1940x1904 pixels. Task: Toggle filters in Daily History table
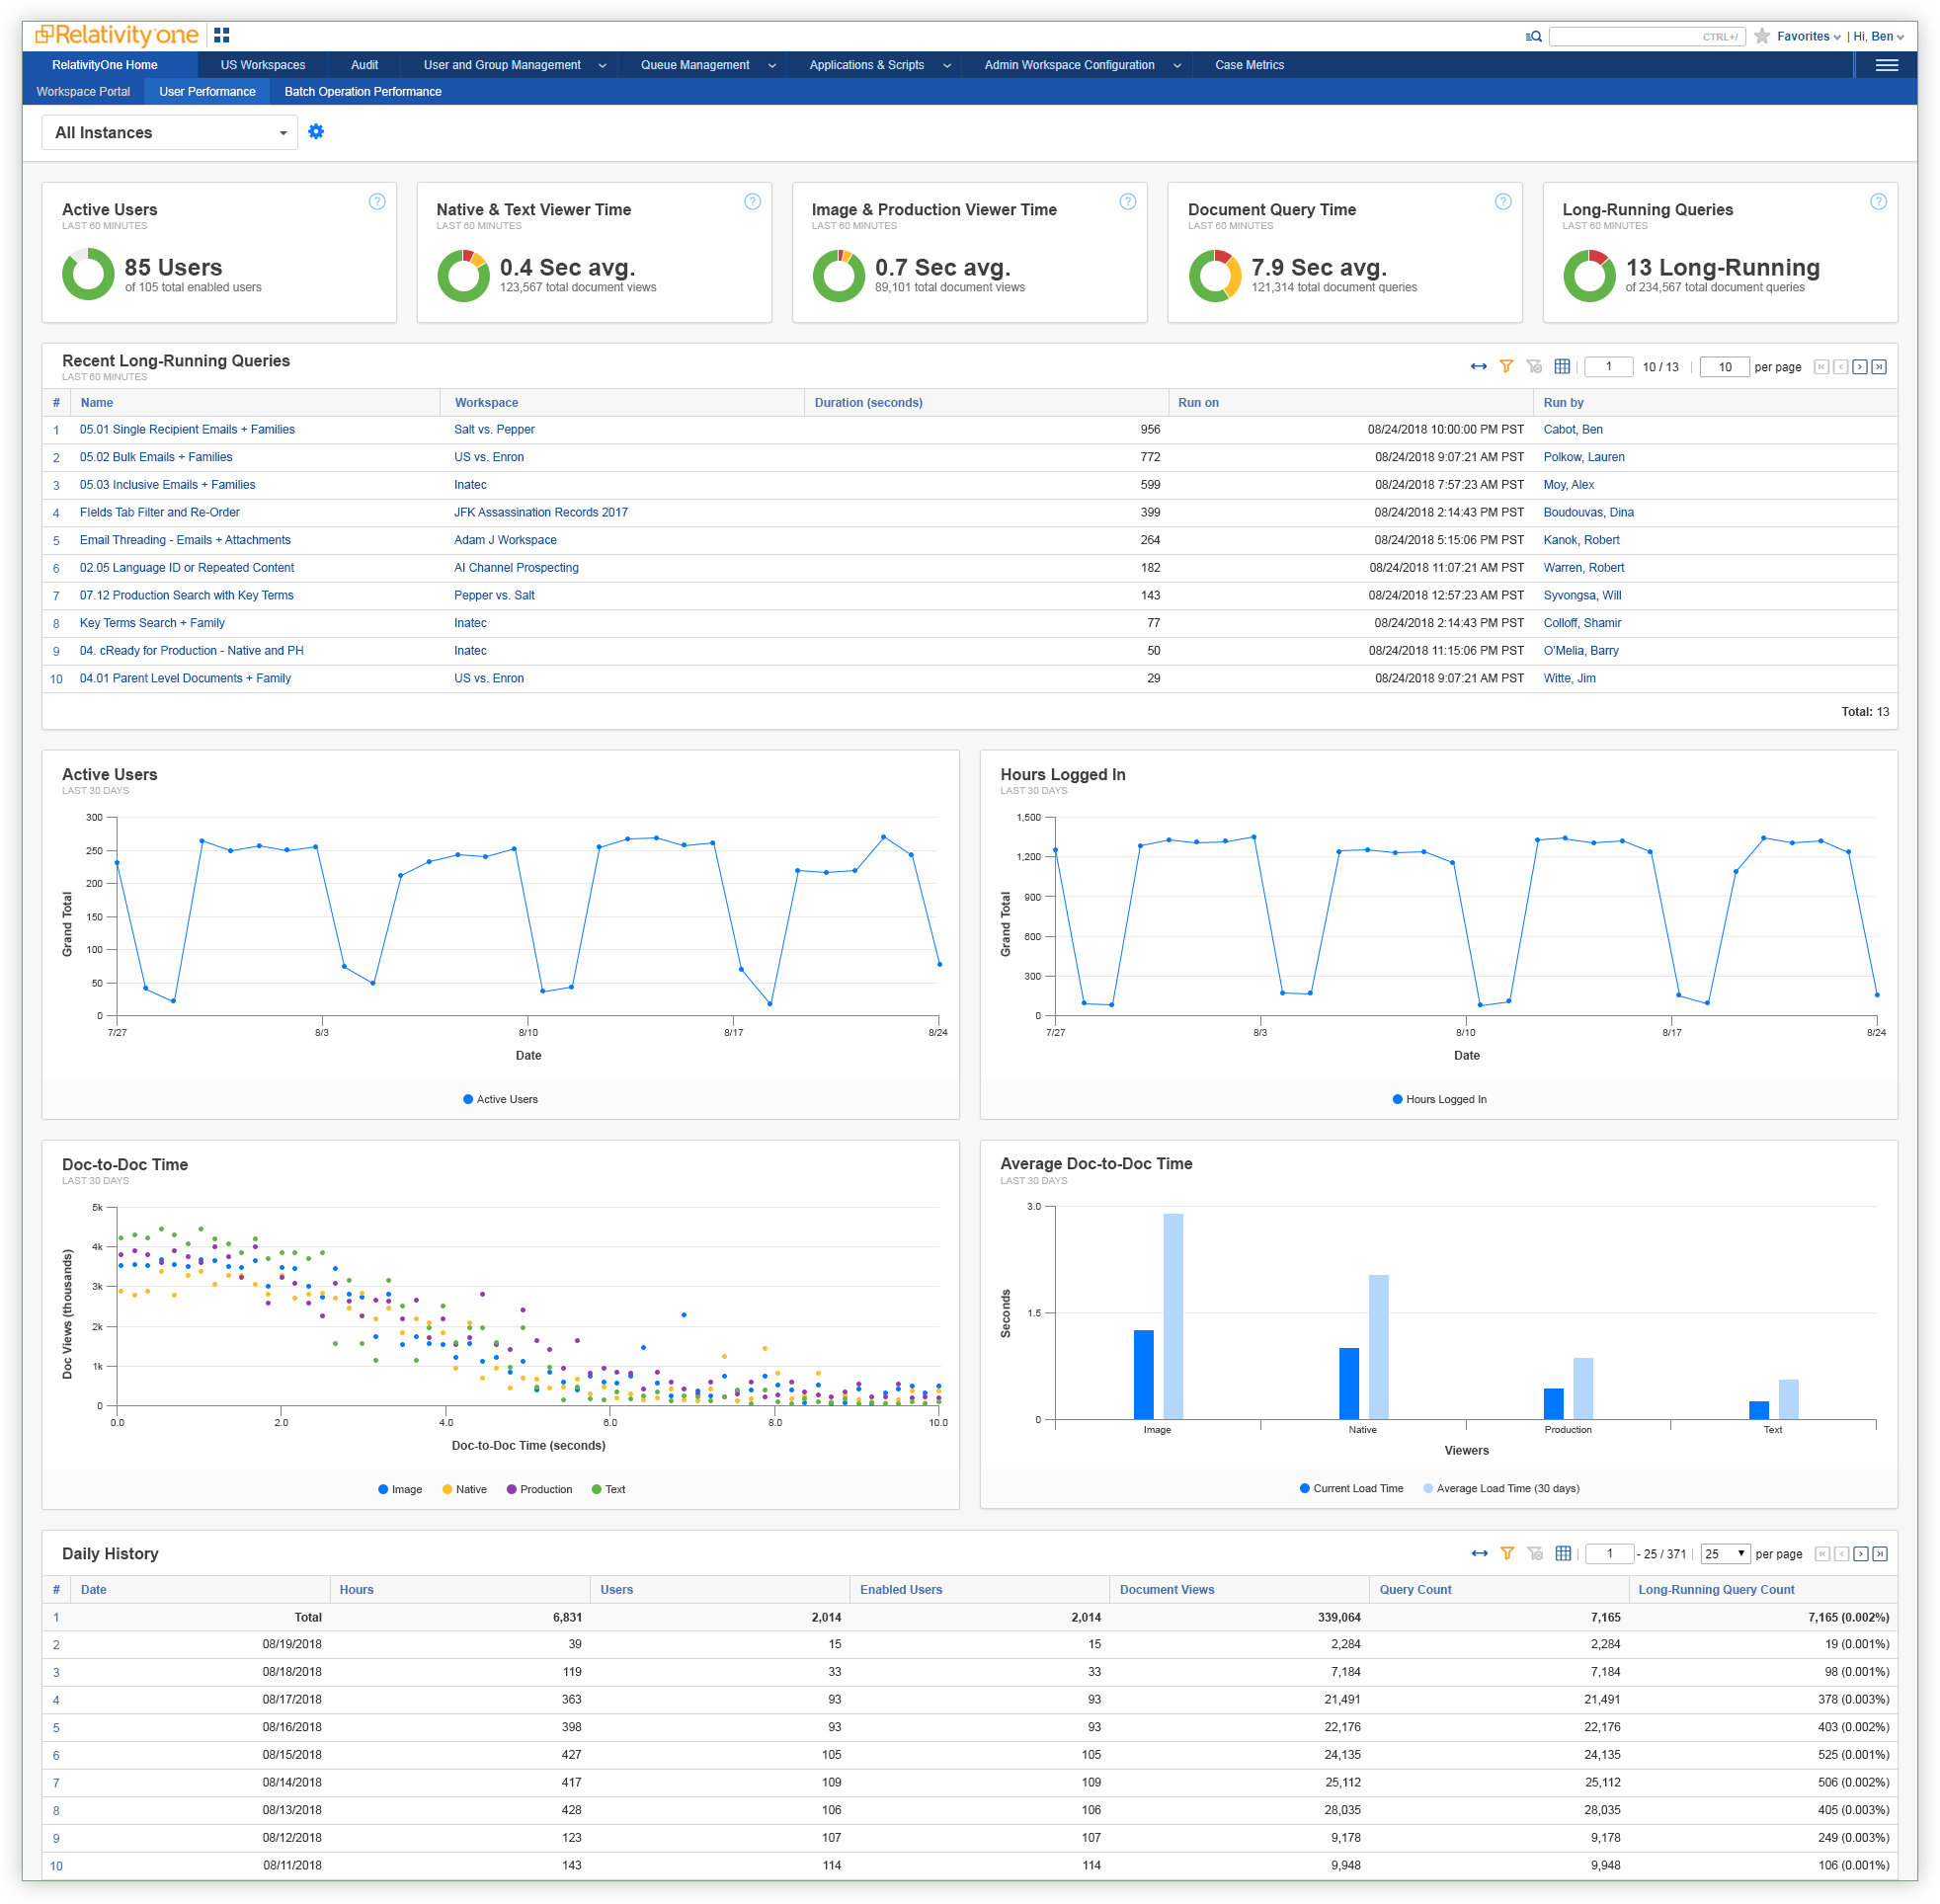pyautogui.click(x=1507, y=1553)
